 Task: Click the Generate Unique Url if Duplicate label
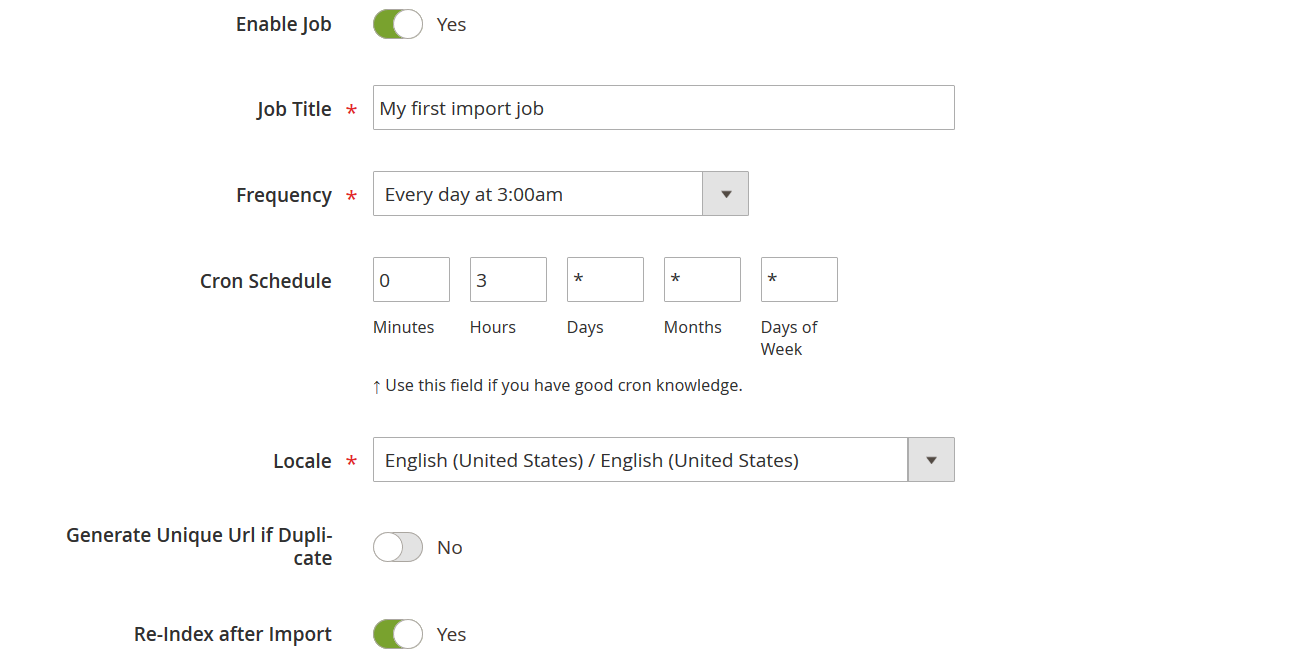199,547
